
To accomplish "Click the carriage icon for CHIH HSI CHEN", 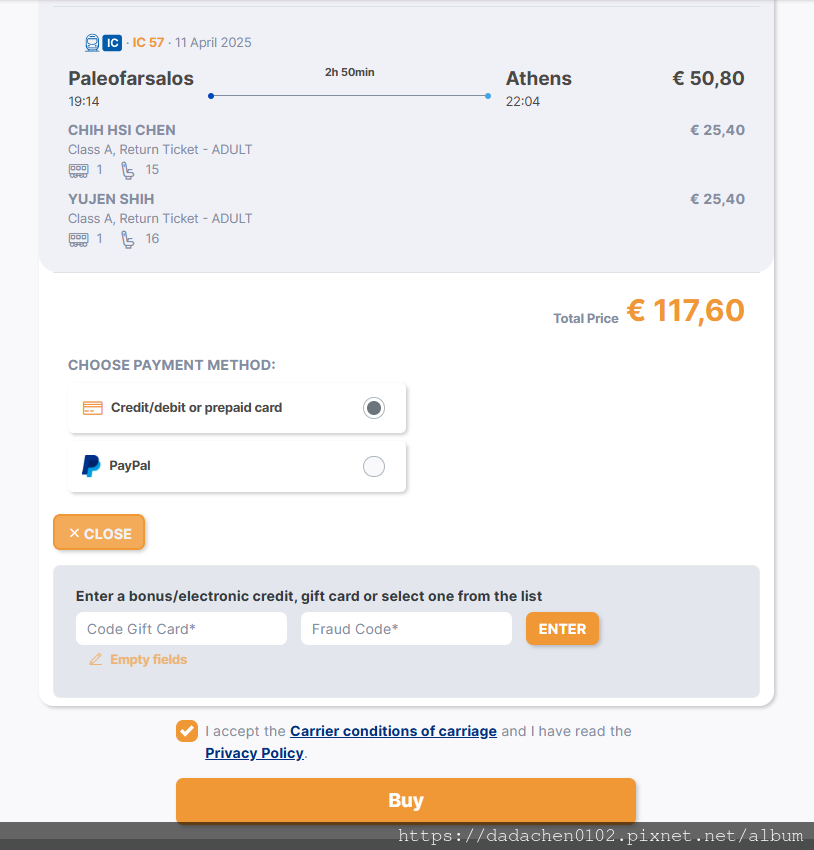I will (x=79, y=171).
